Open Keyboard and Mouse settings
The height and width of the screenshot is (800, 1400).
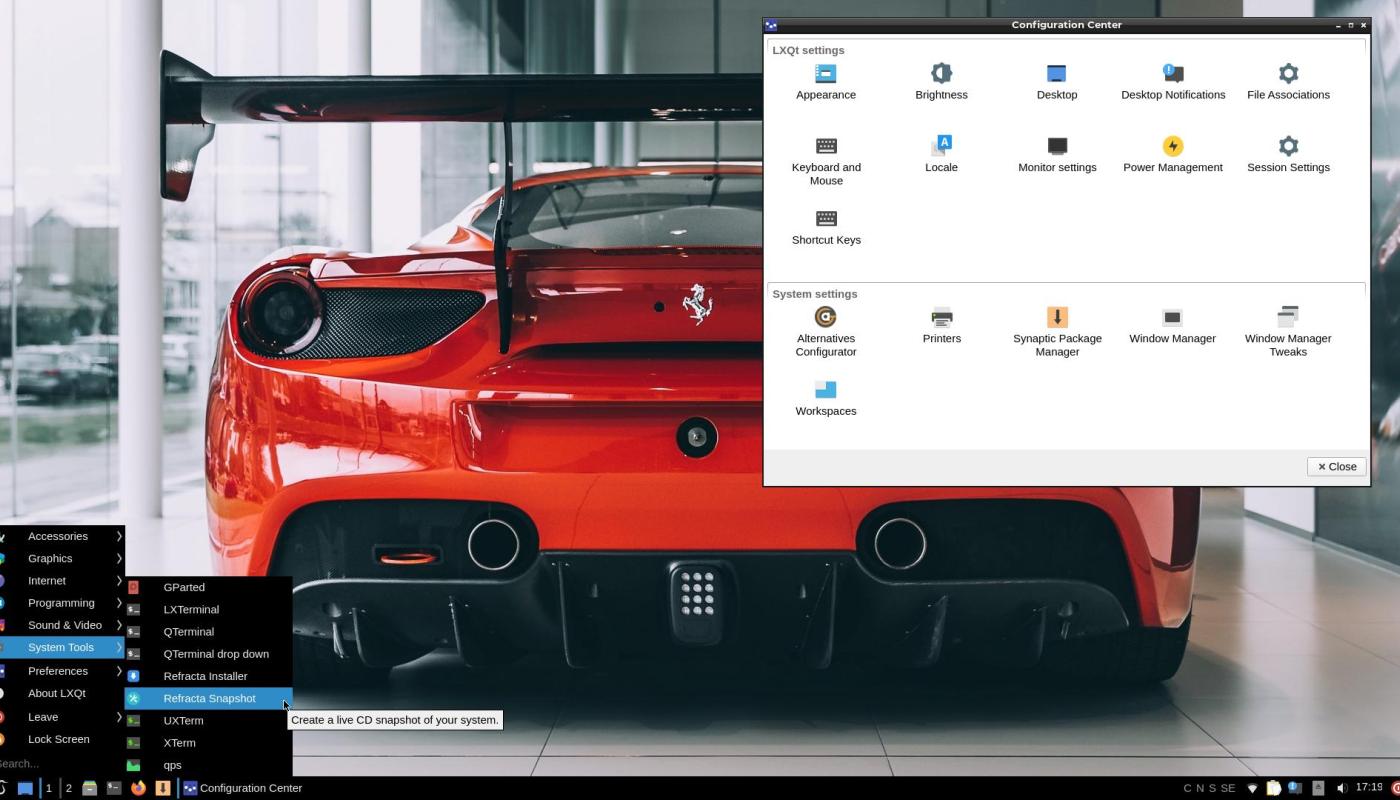pos(825,161)
